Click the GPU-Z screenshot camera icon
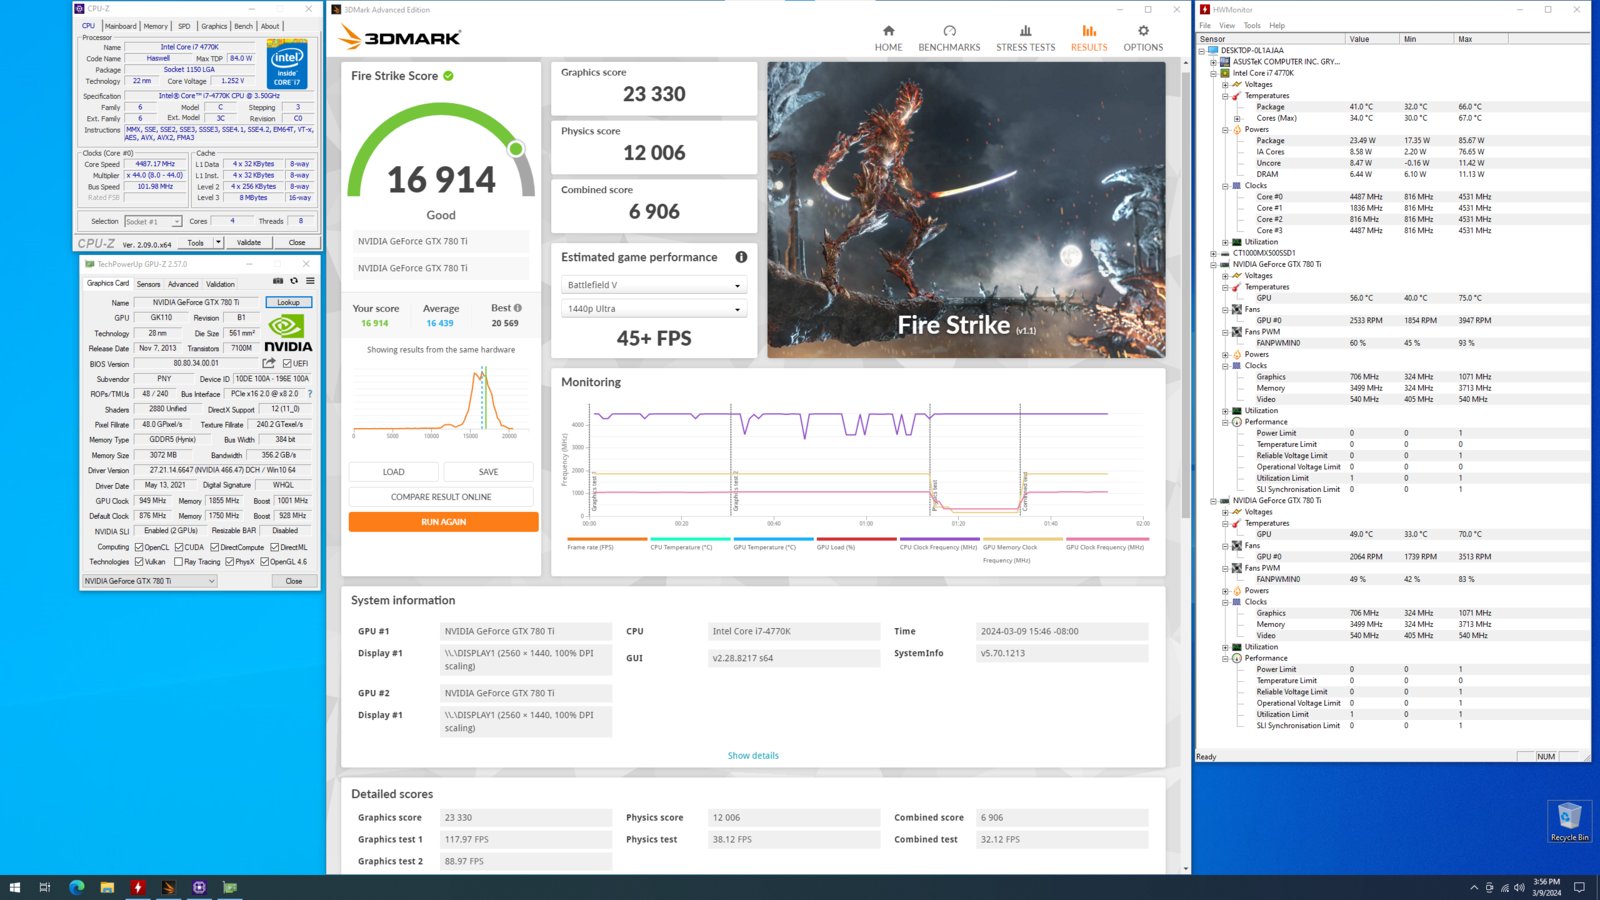 [x=278, y=281]
